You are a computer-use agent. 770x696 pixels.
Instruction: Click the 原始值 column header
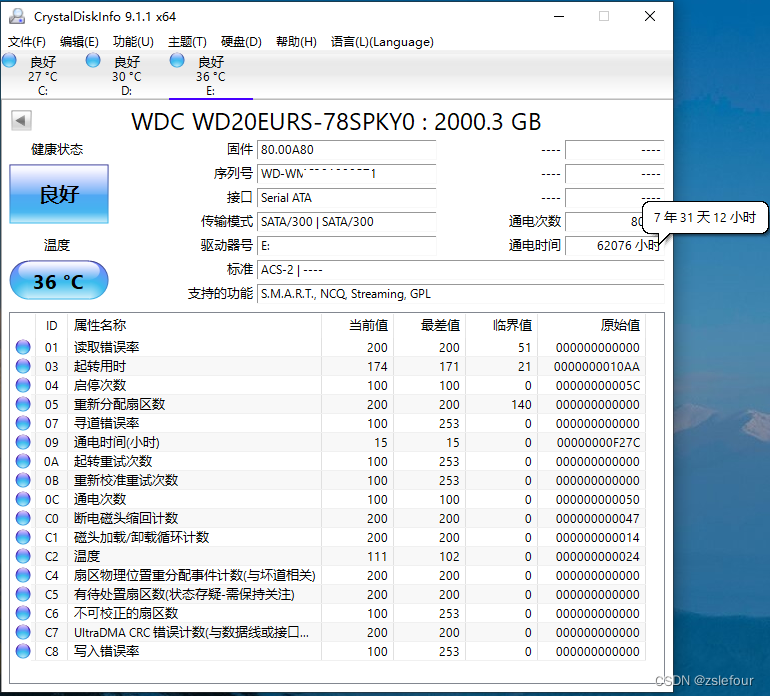(x=620, y=325)
